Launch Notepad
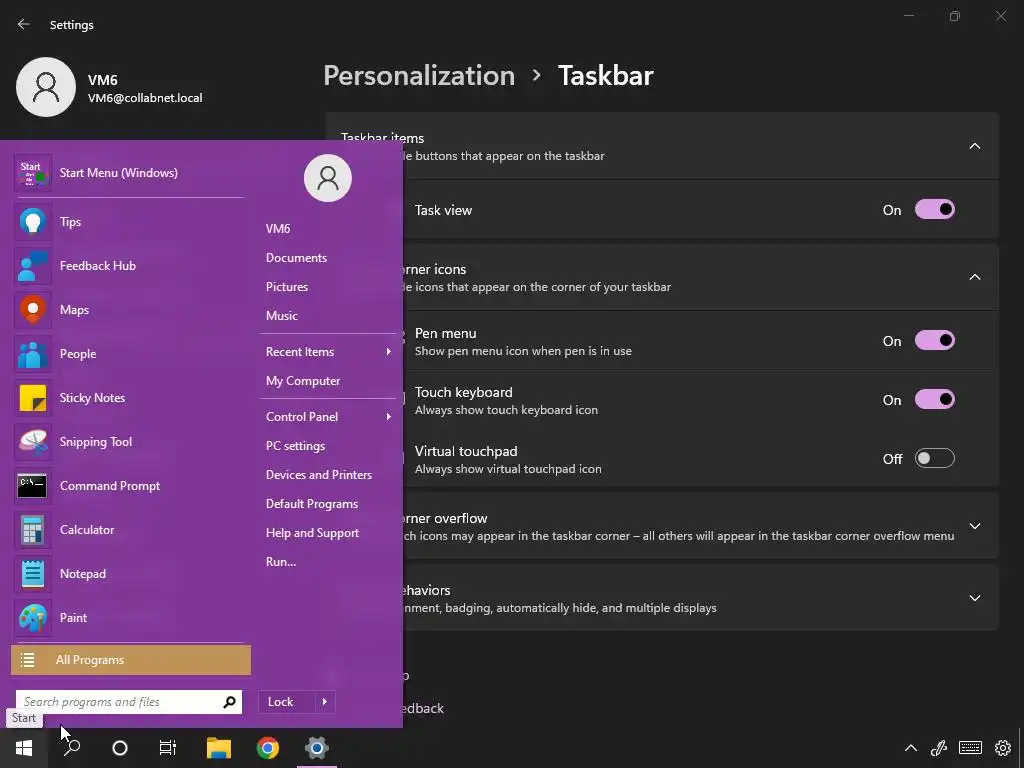This screenshot has width=1024, height=768. point(129,574)
